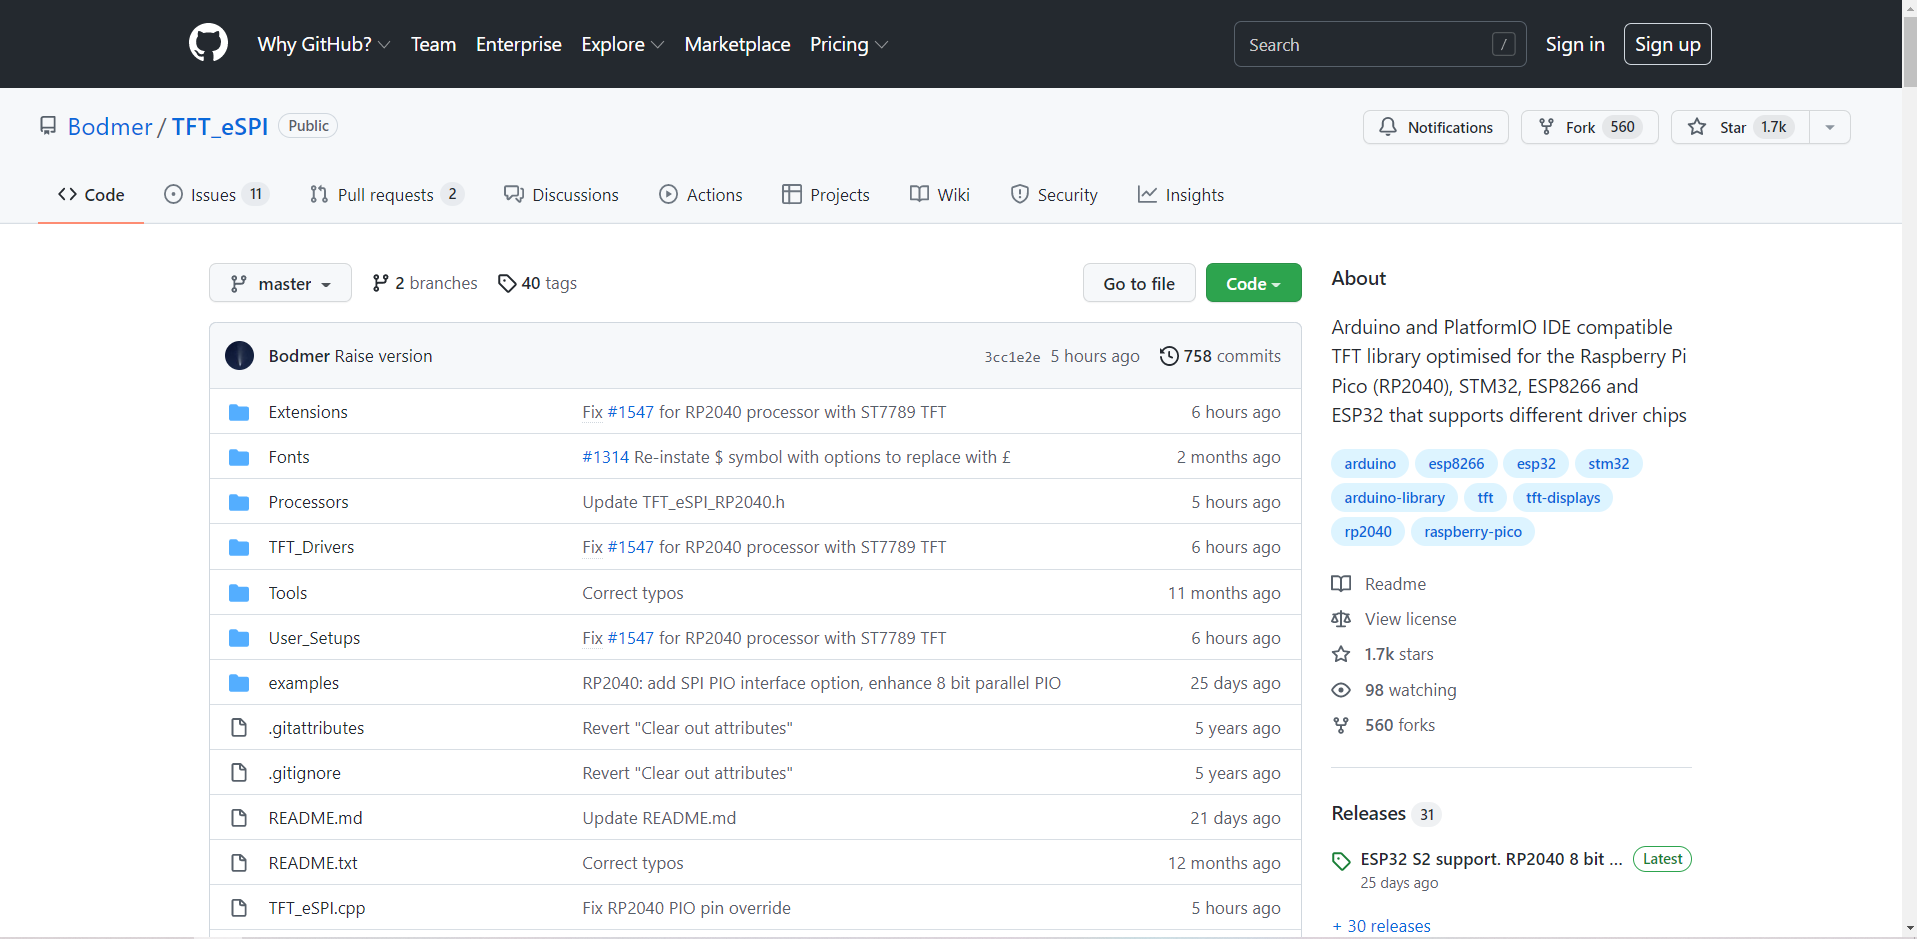Click the Sign up button

click(x=1667, y=44)
